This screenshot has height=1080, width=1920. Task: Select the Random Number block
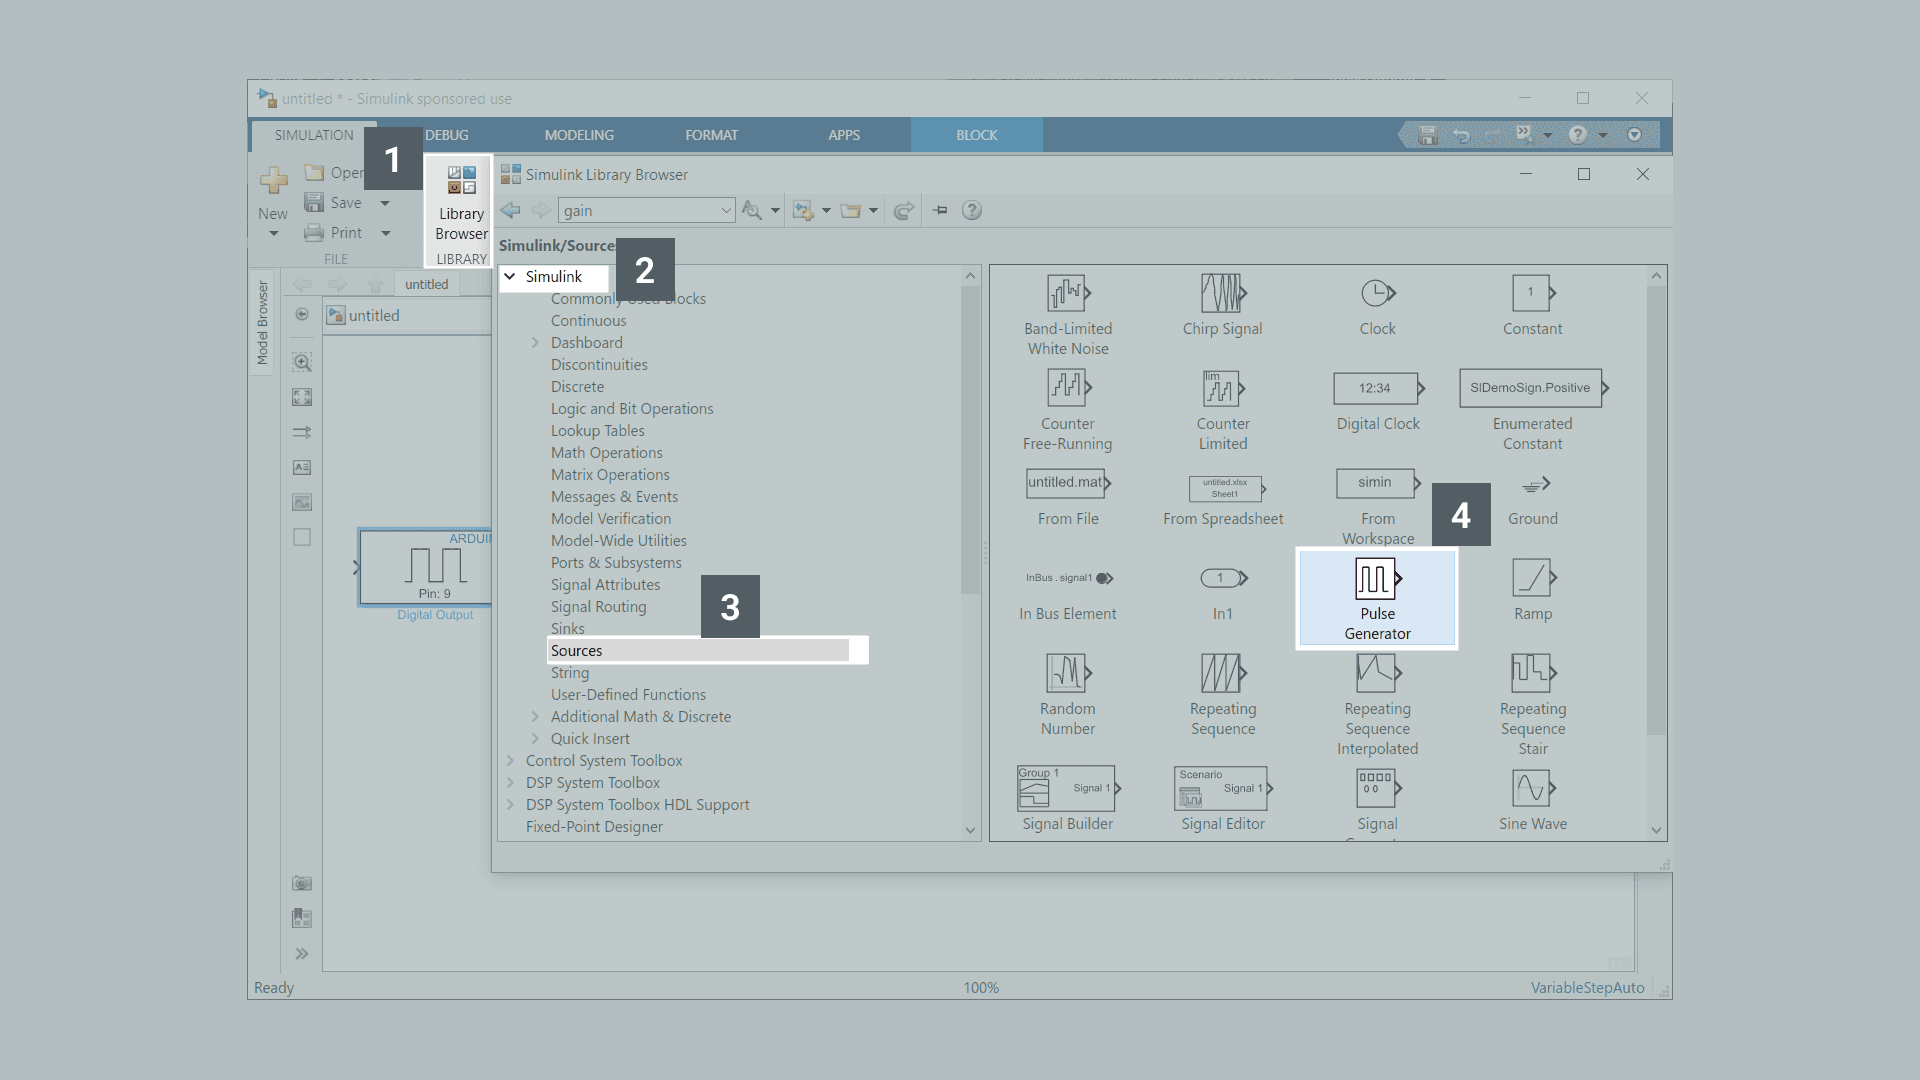click(1067, 674)
